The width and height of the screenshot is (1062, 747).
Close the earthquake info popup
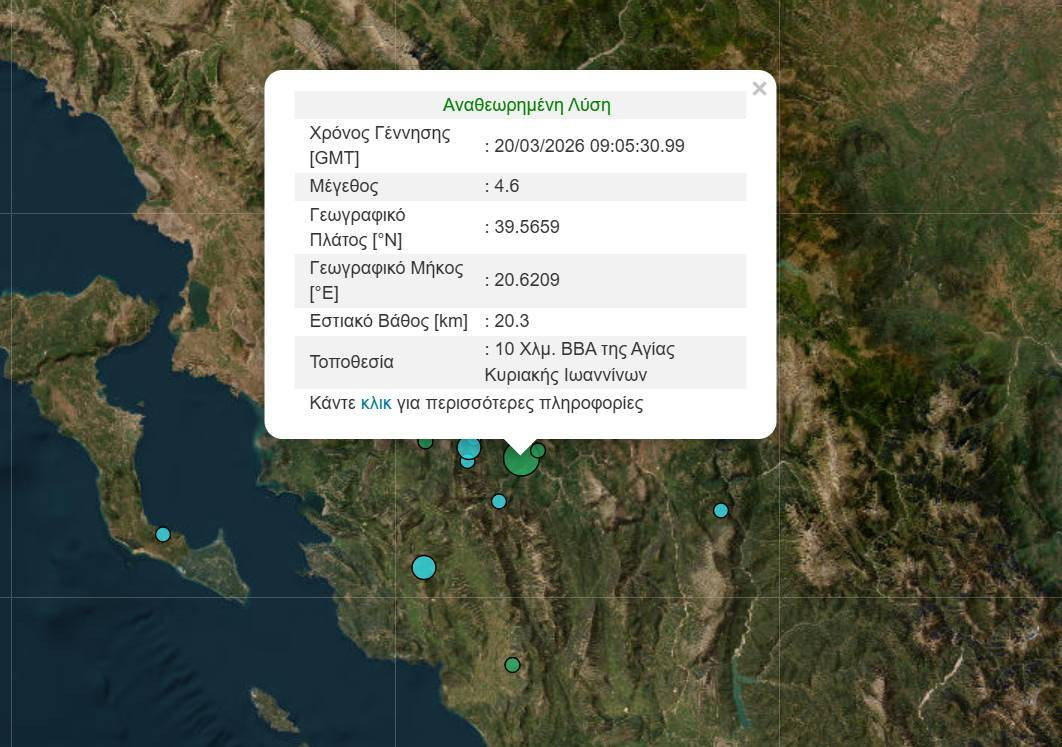[x=759, y=89]
